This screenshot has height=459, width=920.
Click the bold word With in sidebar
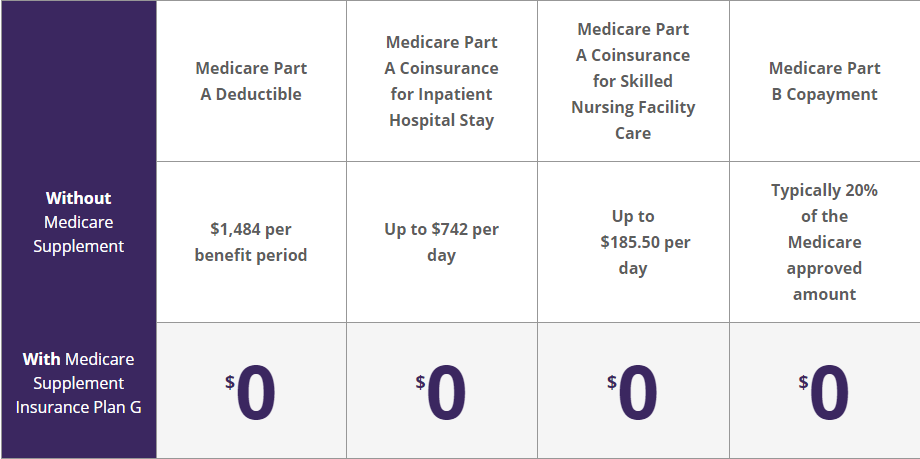[41, 359]
